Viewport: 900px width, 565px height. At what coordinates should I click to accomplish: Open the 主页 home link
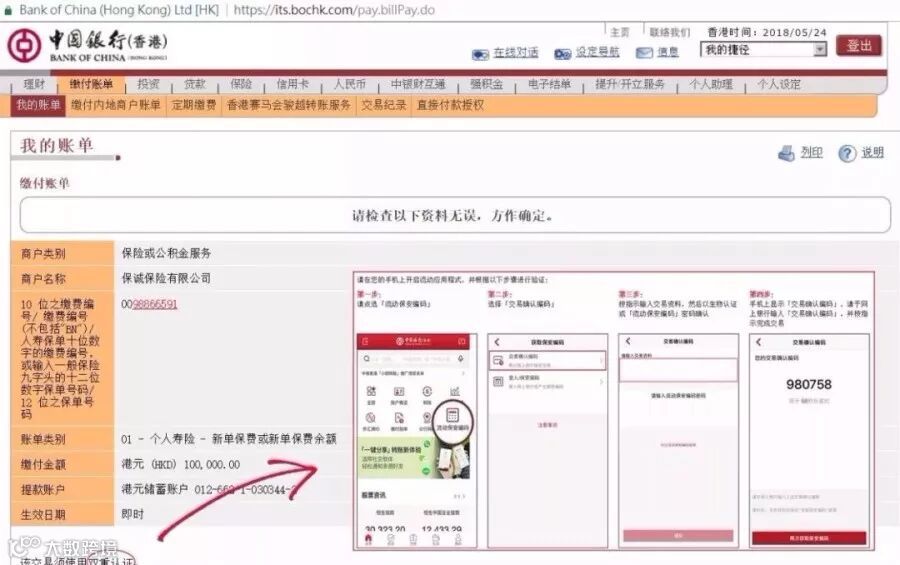click(620, 32)
